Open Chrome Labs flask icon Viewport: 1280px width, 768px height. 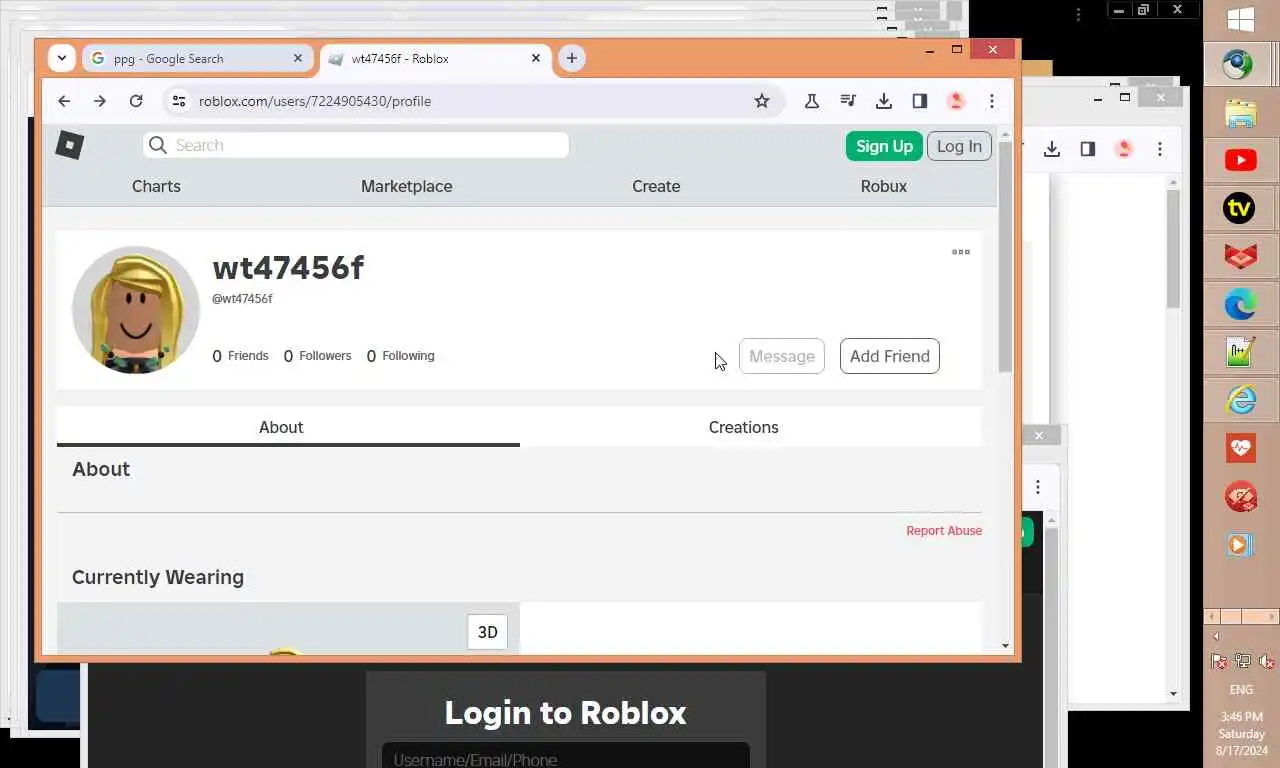tap(812, 101)
